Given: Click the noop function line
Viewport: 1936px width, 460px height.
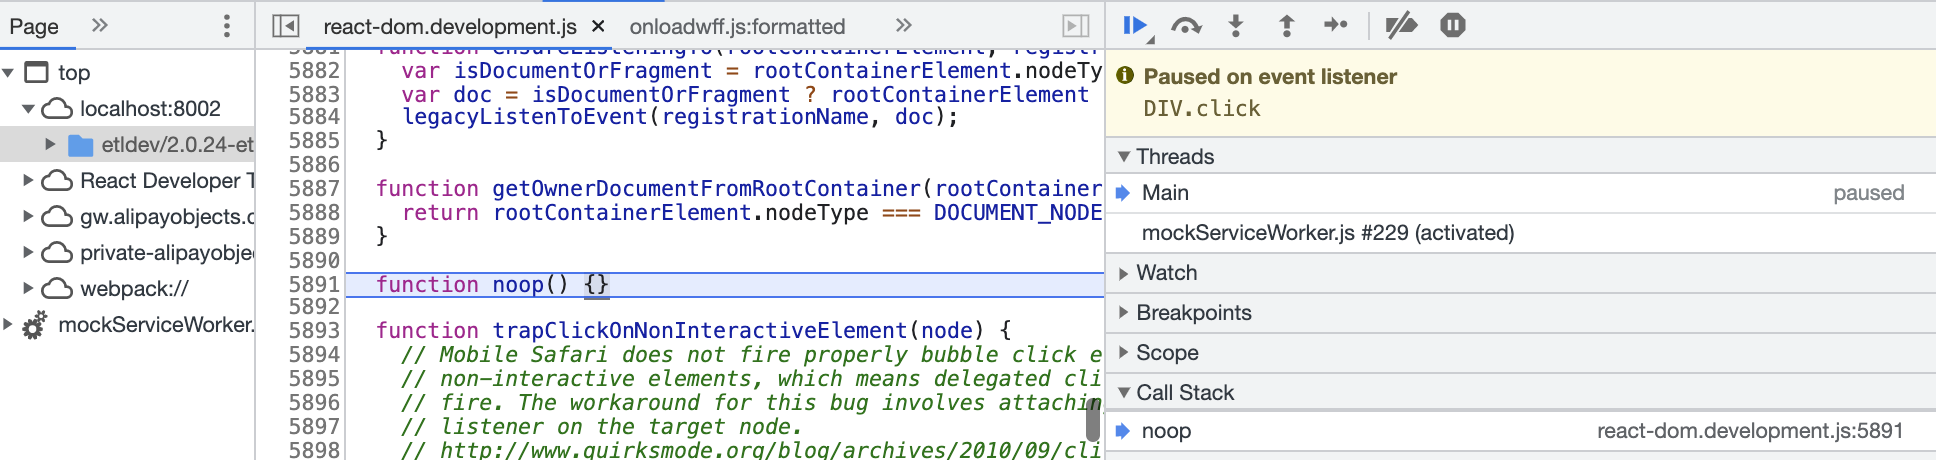Looking at the screenshot, I should click(725, 285).
